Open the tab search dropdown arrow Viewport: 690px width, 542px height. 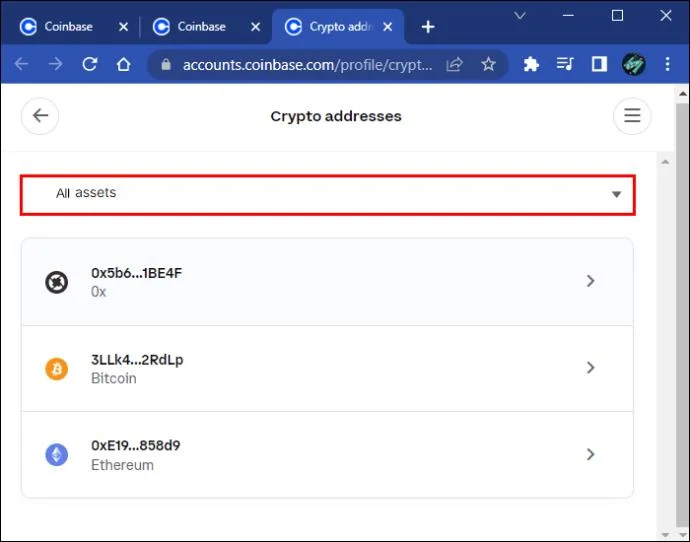pyautogui.click(x=520, y=16)
